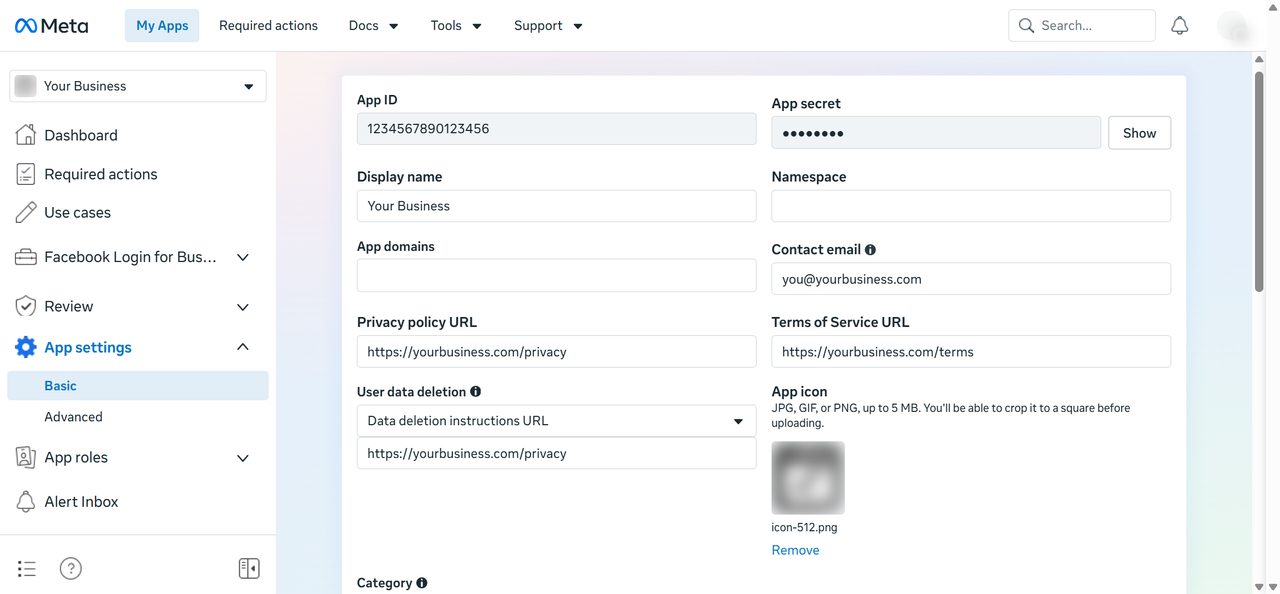Click the icon-512.png file name
This screenshot has height=594, width=1280.
[805, 527]
